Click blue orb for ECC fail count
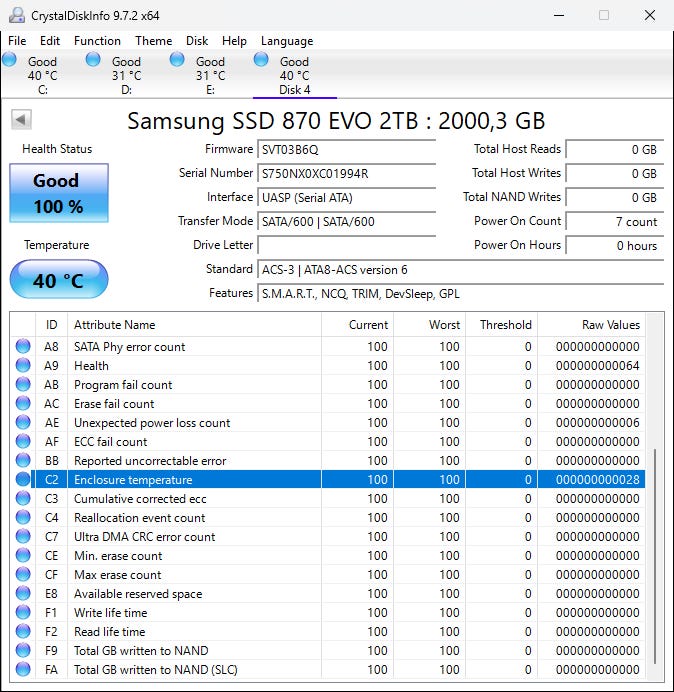The image size is (674, 692). 23,441
